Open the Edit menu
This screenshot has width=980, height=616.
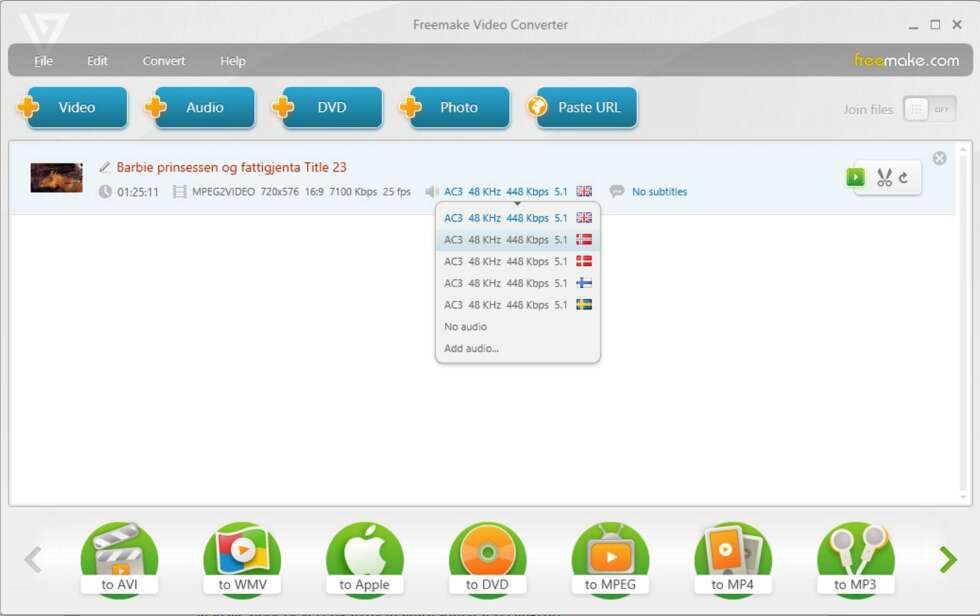coord(97,61)
